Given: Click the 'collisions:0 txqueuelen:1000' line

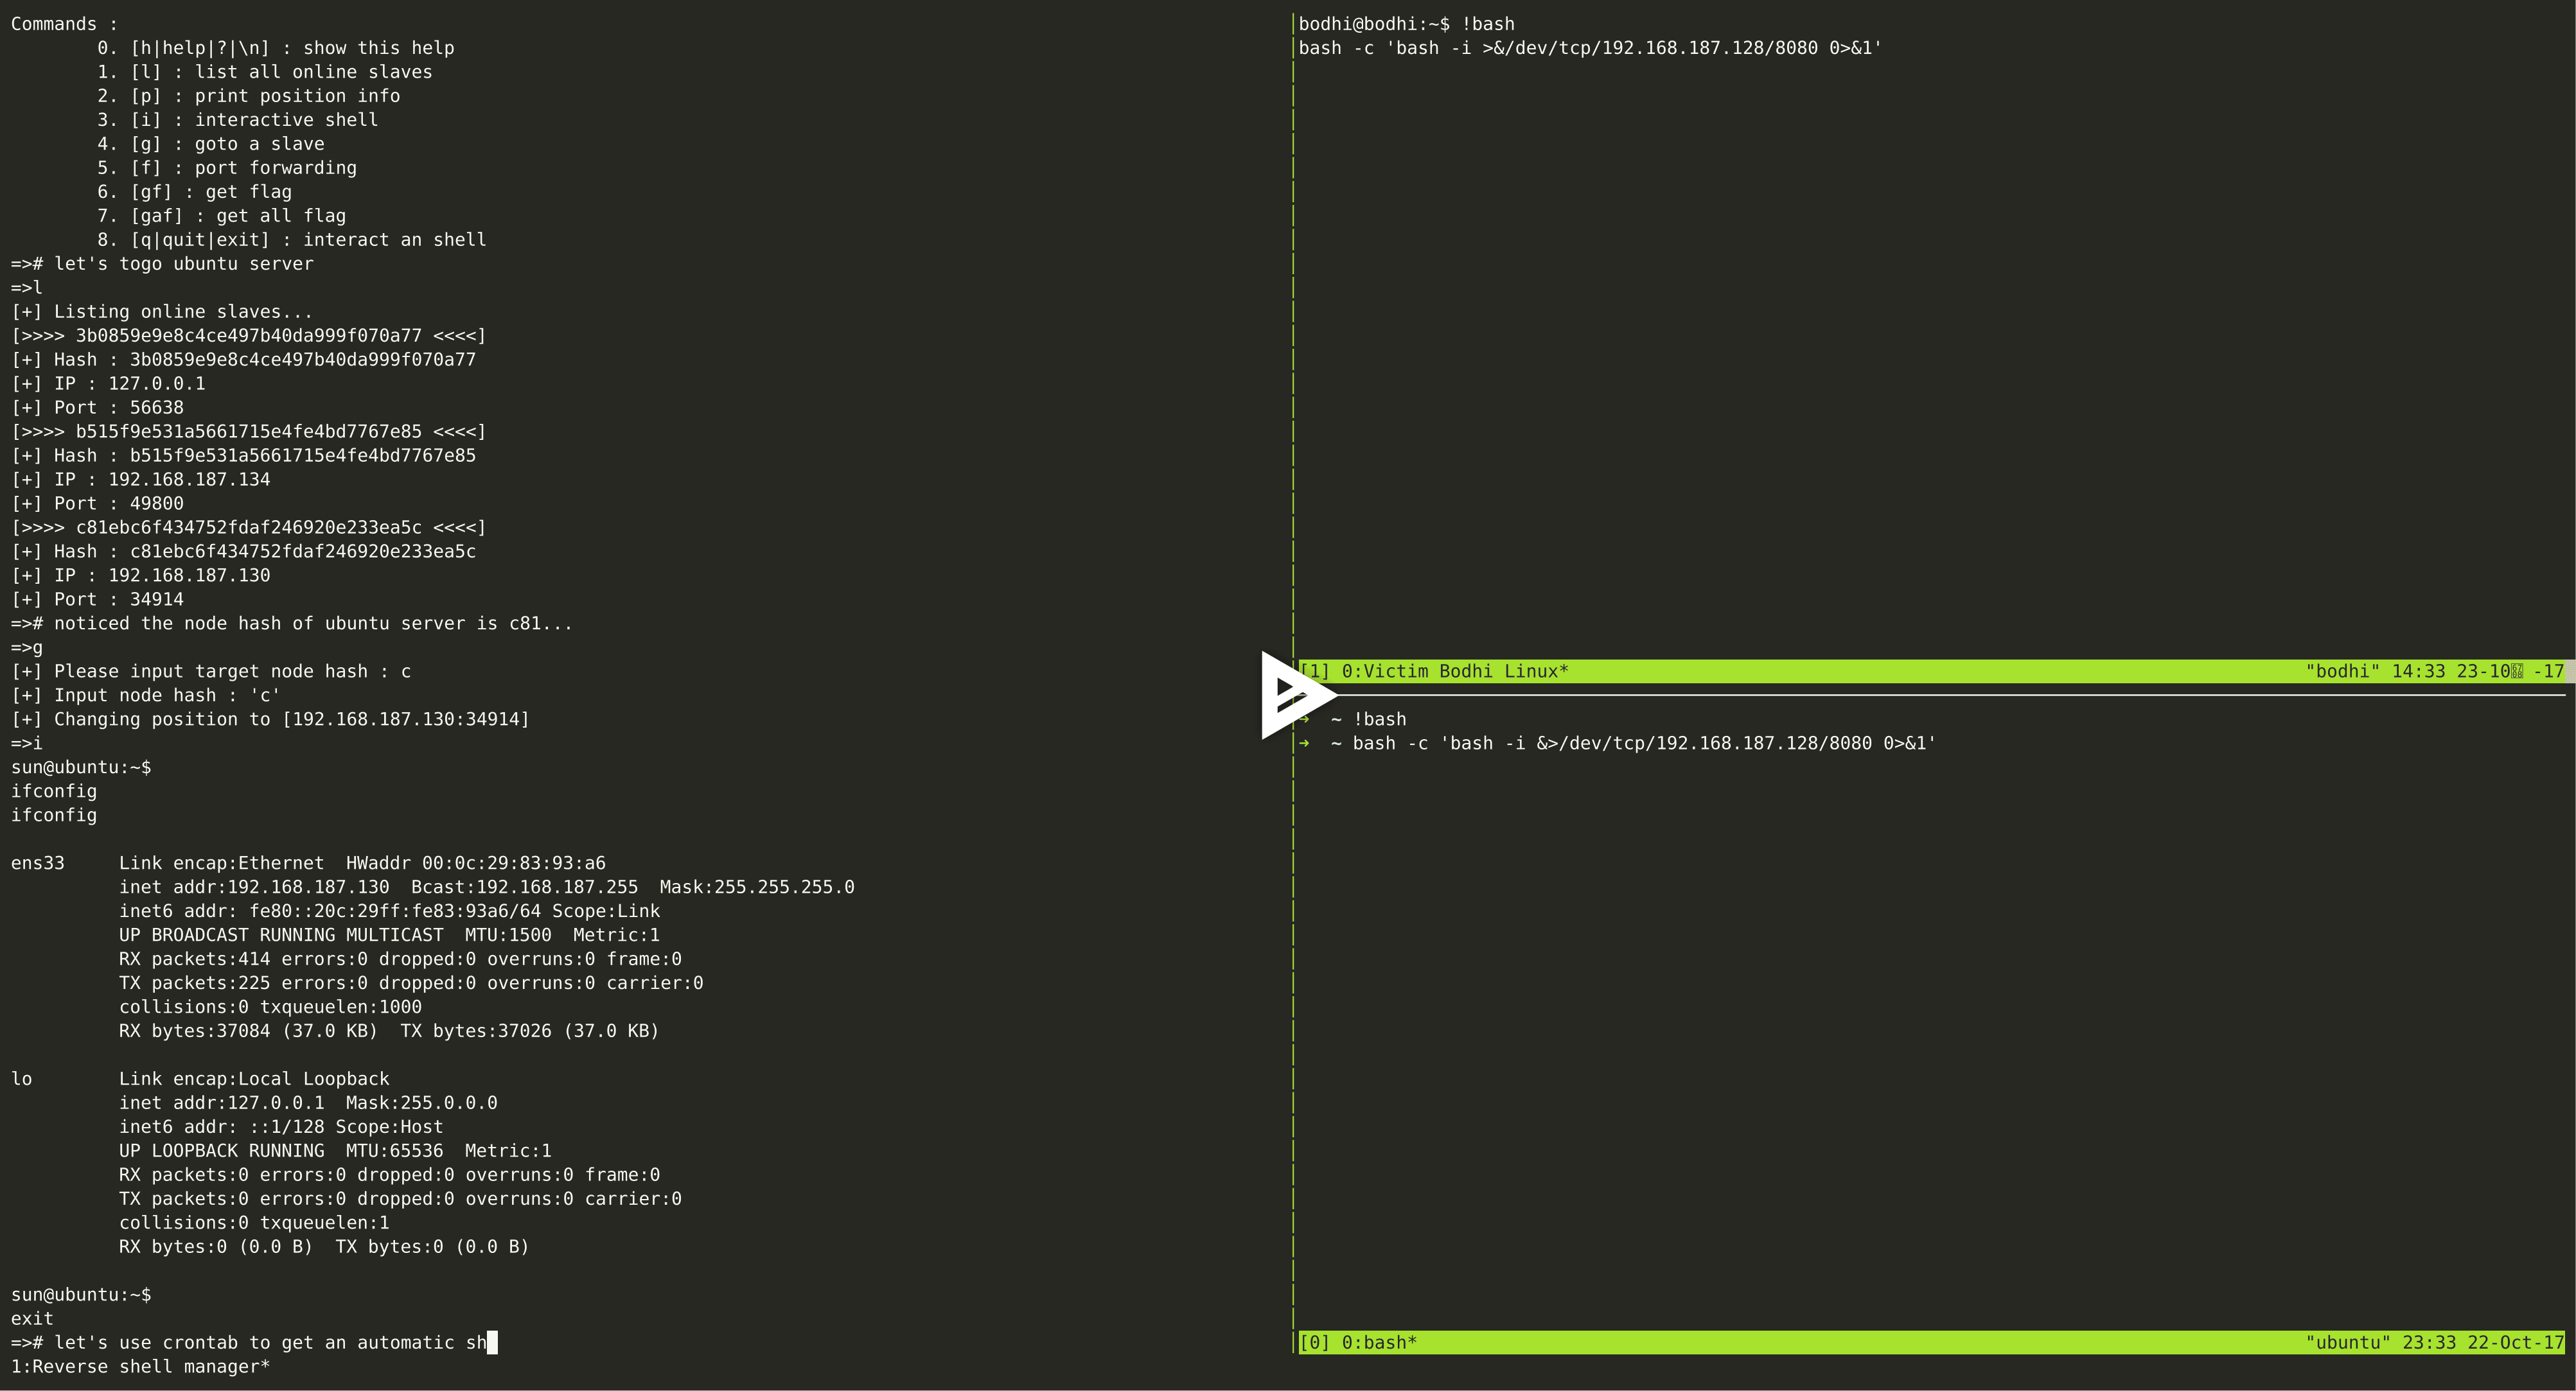Looking at the screenshot, I should 270,1008.
